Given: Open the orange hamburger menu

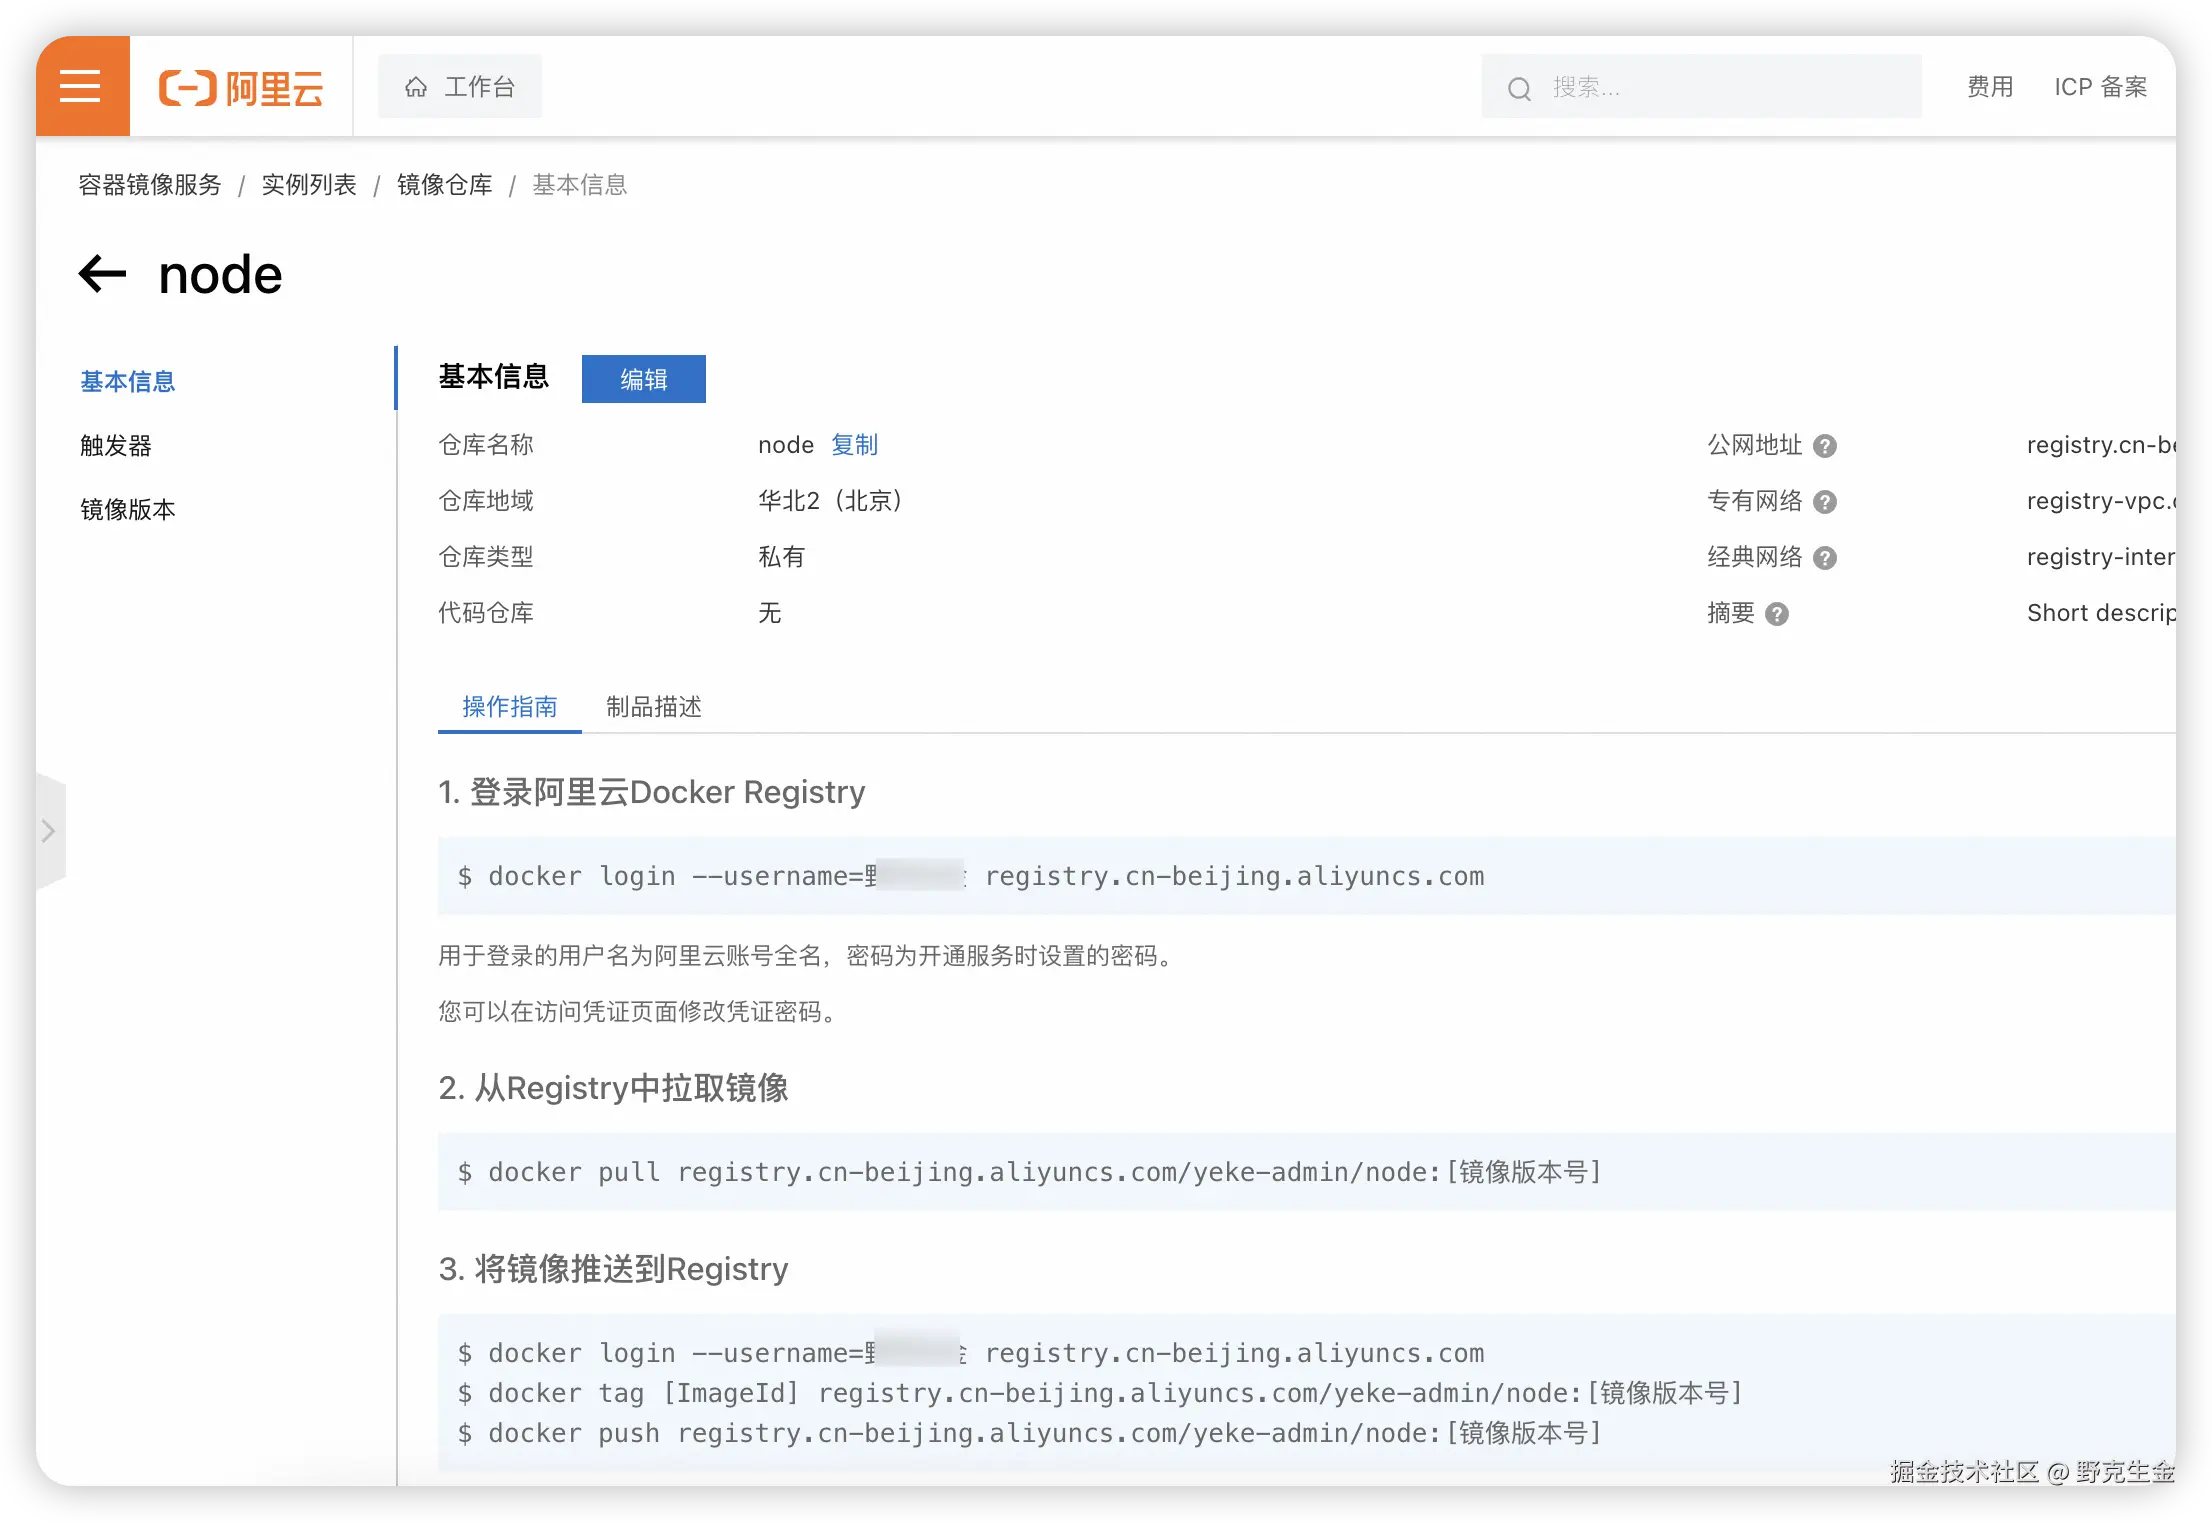Looking at the screenshot, I should [81, 87].
